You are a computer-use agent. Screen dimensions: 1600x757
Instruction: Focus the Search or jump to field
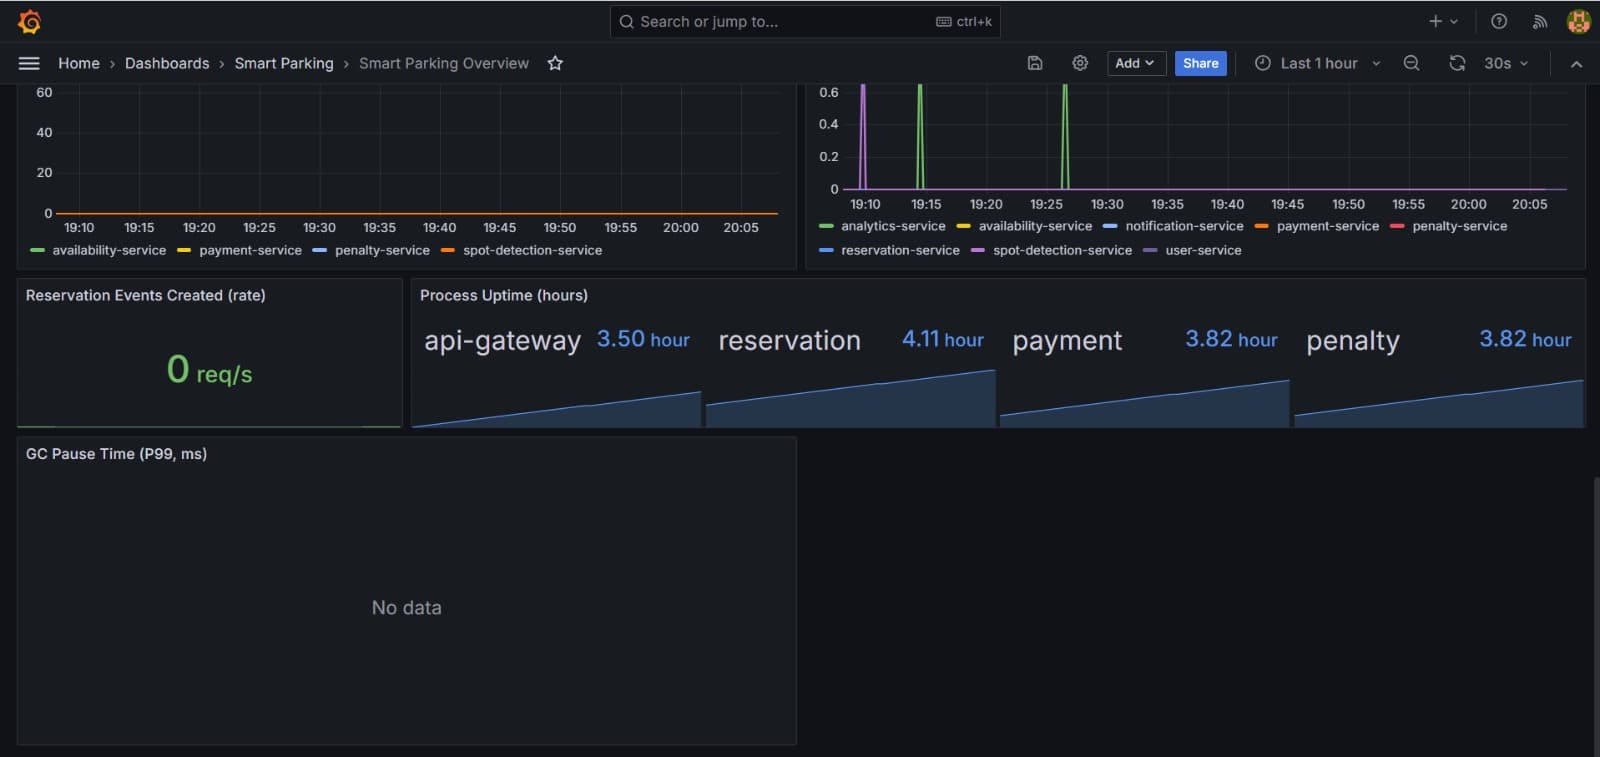(x=805, y=21)
